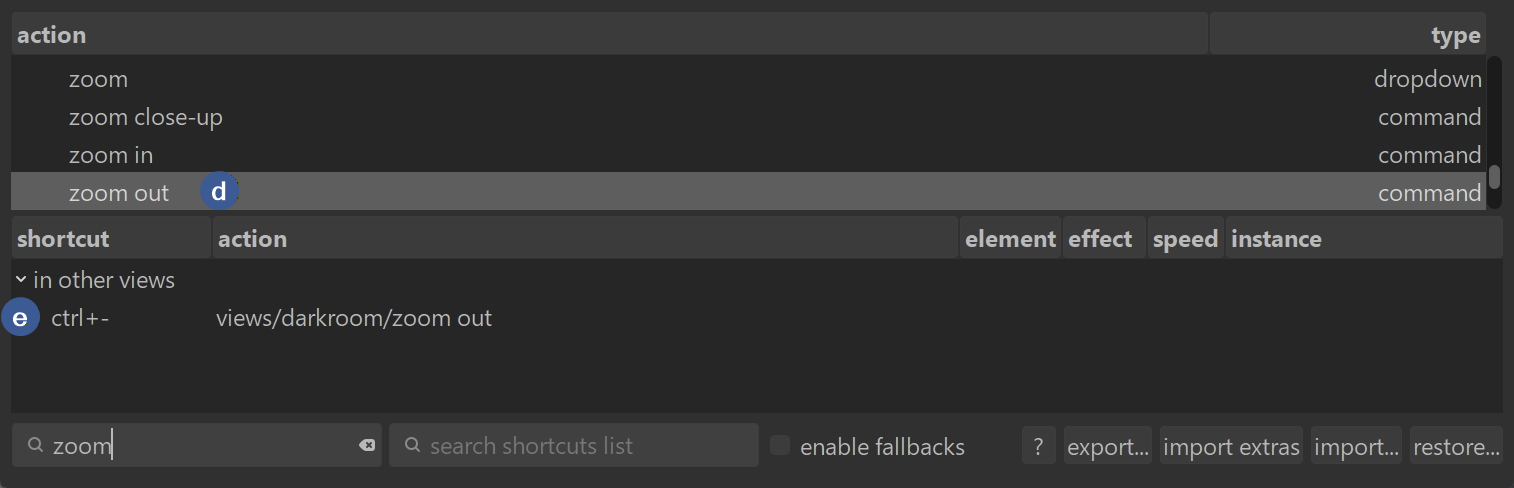This screenshot has height=488, width=1514.
Task: Click the export... button
Action: click(1107, 446)
